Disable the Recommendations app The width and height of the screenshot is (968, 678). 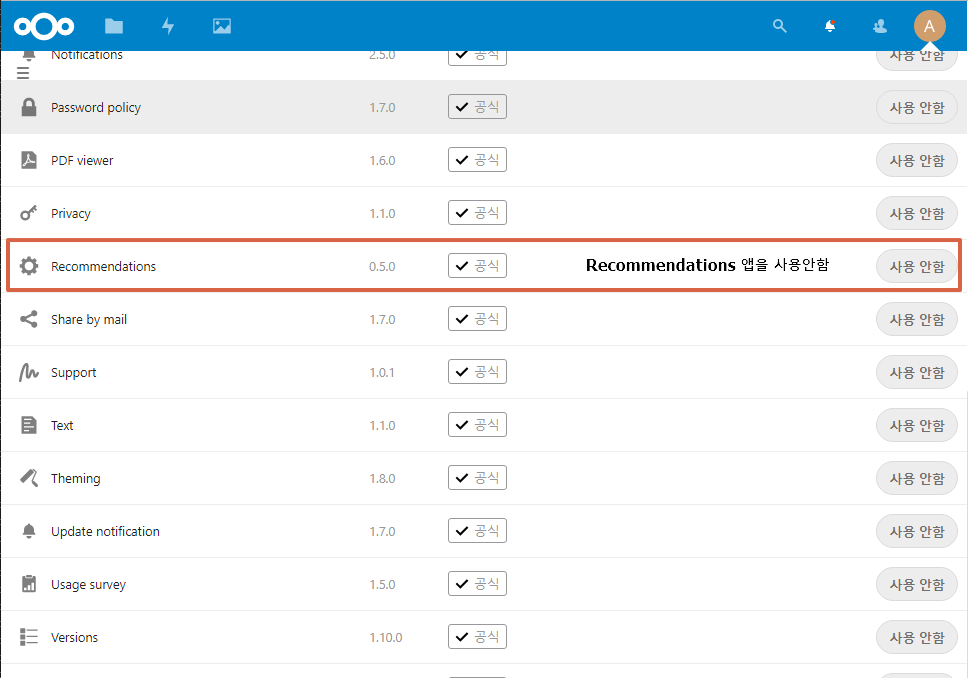click(917, 266)
